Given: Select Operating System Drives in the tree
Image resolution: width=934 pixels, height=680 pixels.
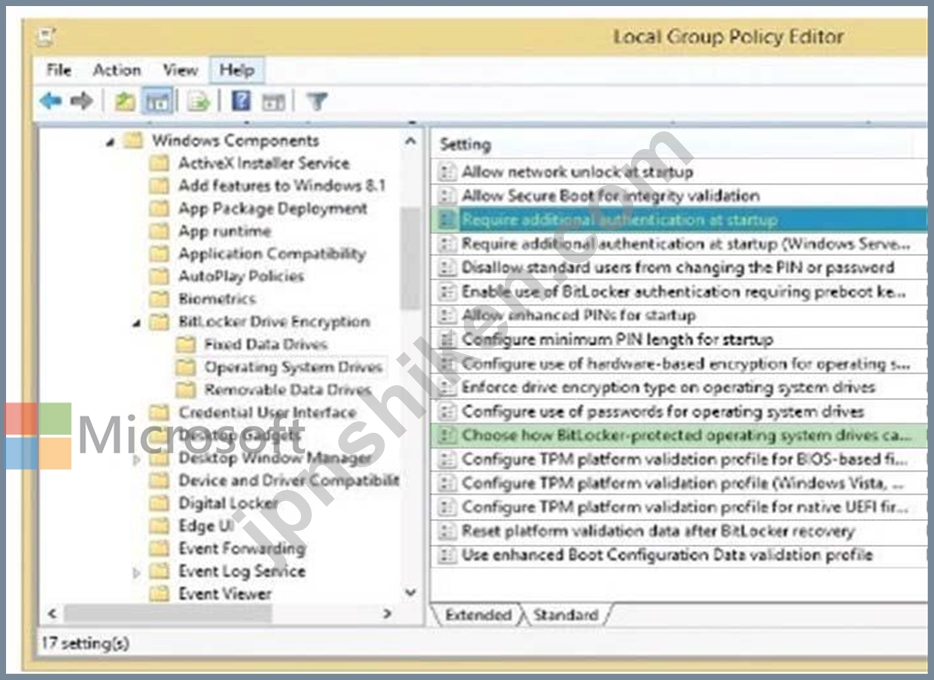Looking at the screenshot, I should pos(293,367).
